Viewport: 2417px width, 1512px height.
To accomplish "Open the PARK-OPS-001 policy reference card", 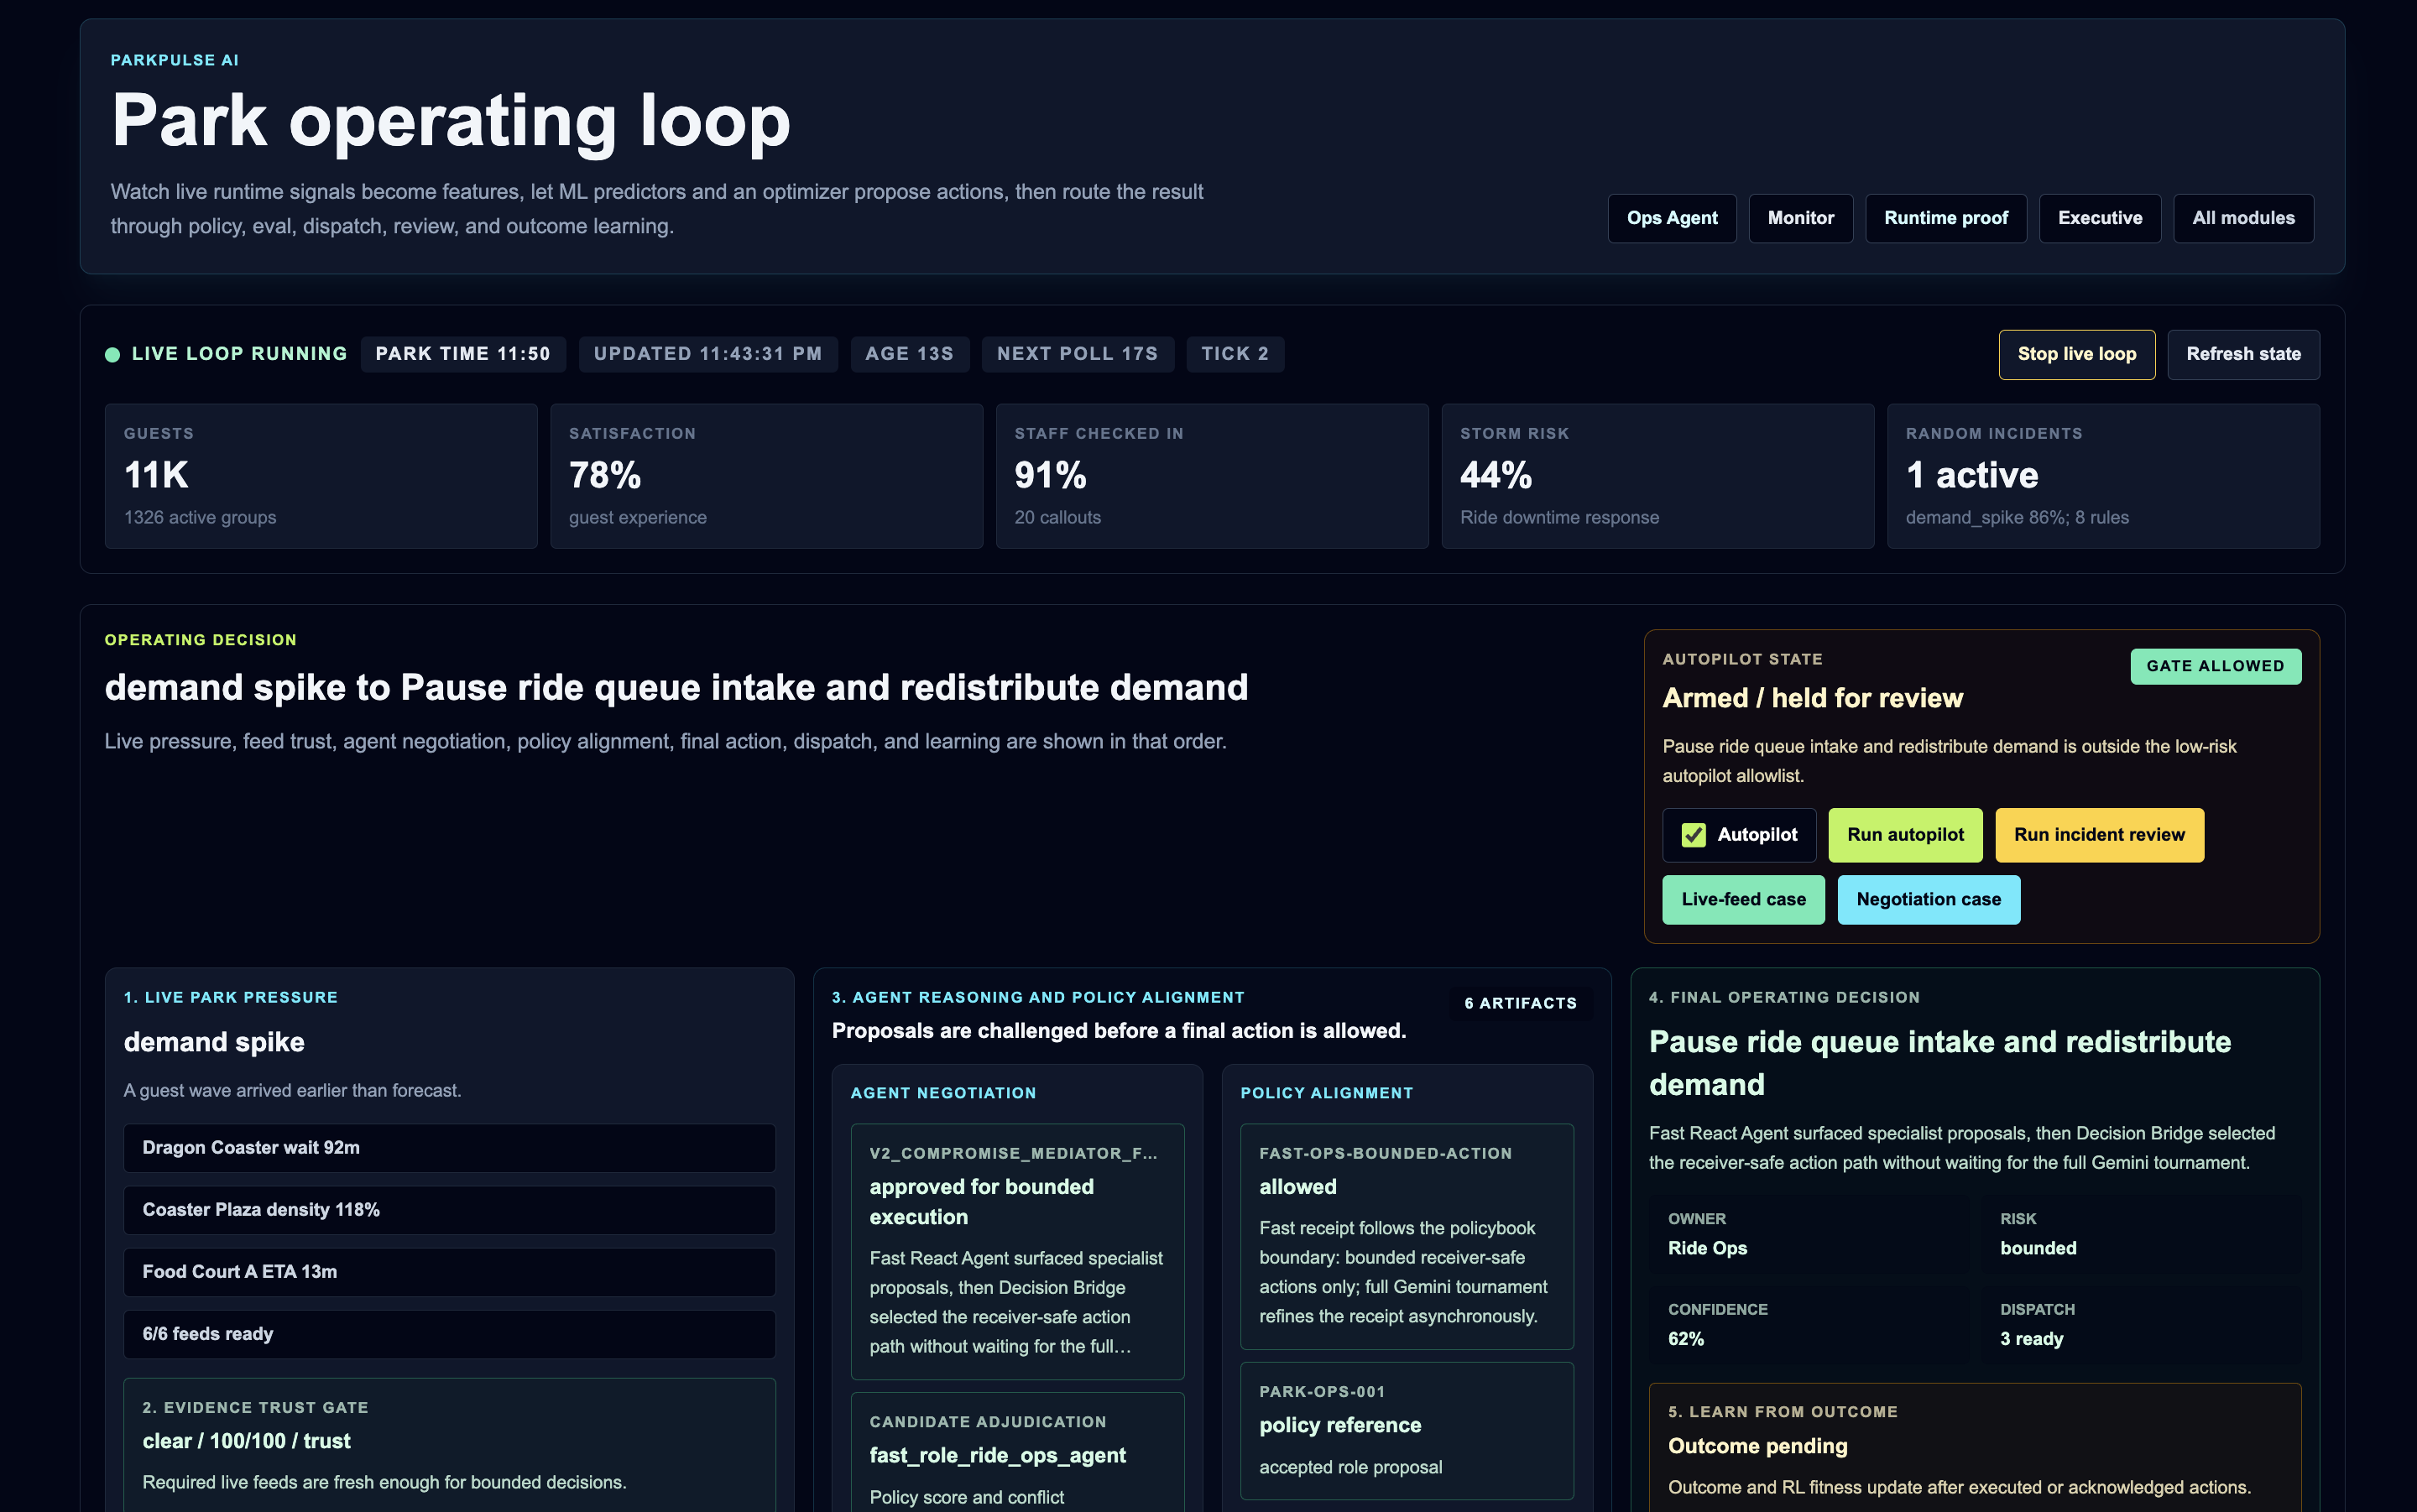I will tap(1406, 1431).
